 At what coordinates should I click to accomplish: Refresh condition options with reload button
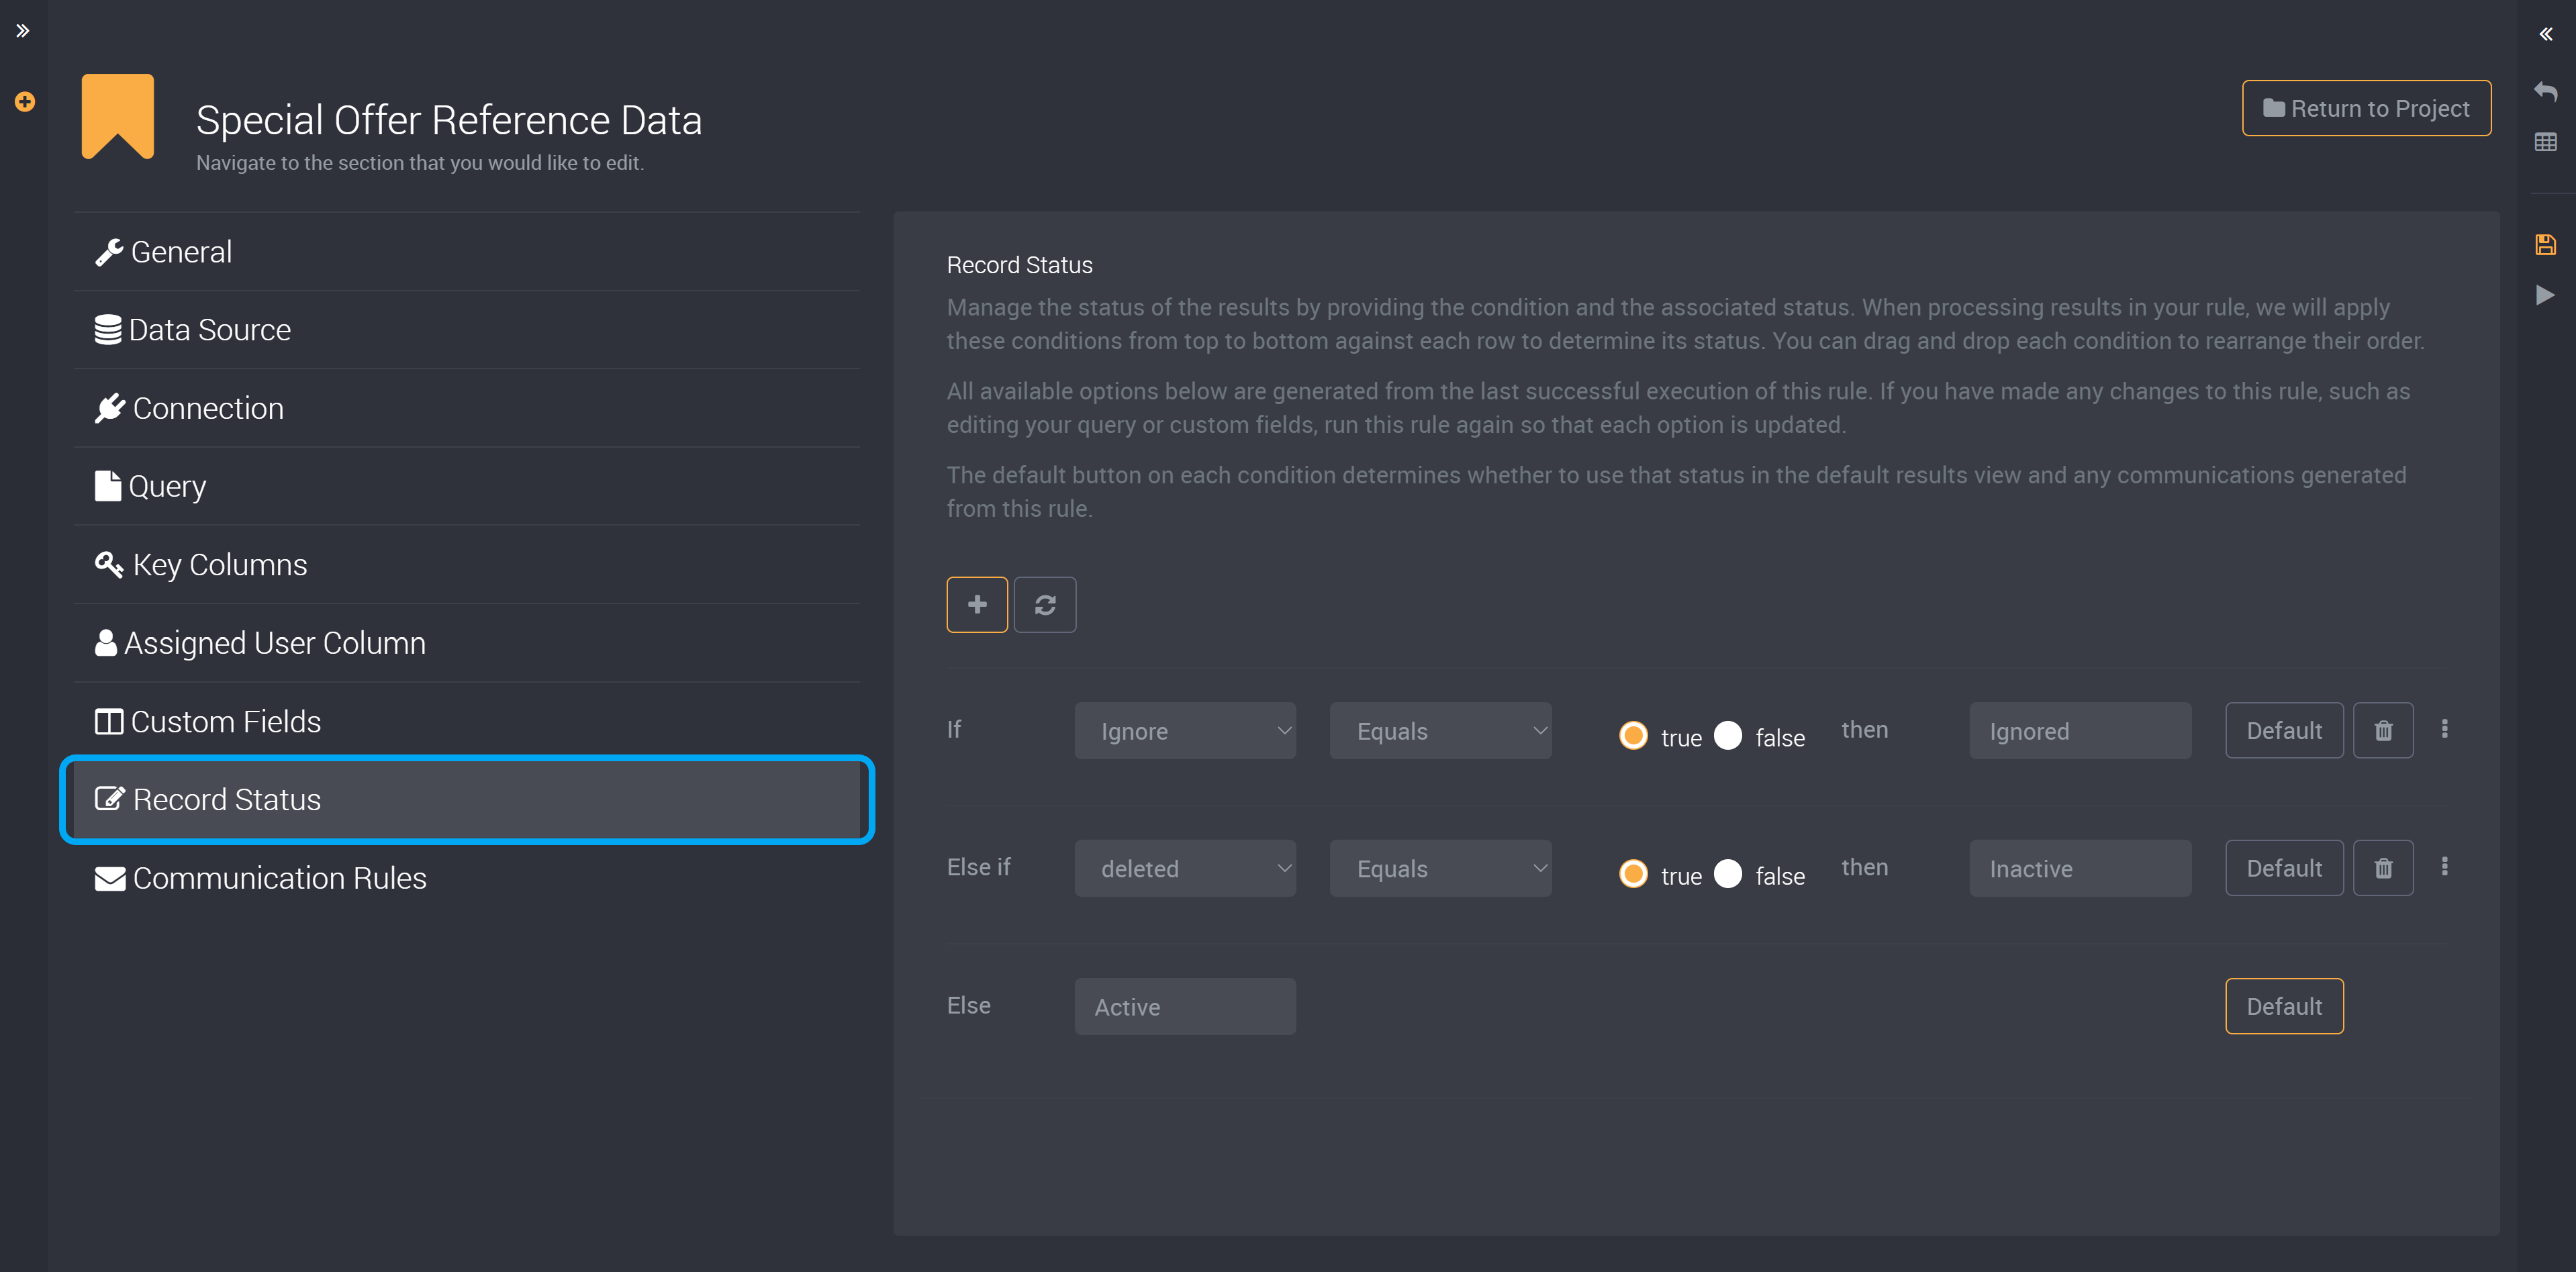point(1045,604)
